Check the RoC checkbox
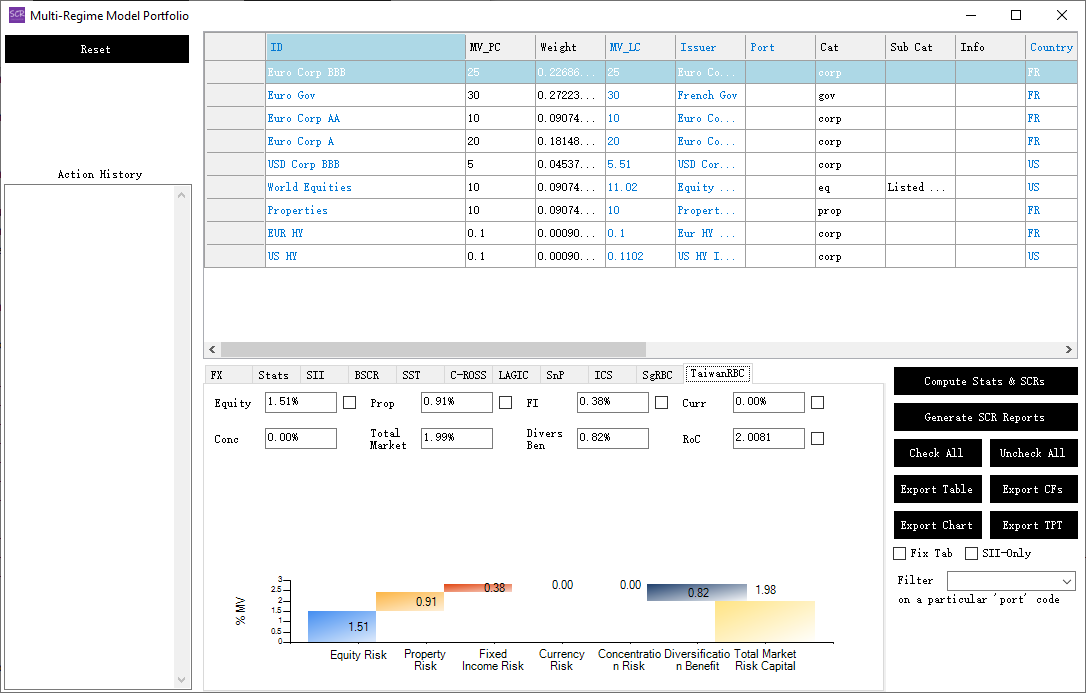The width and height of the screenshot is (1086, 693). tap(817, 439)
